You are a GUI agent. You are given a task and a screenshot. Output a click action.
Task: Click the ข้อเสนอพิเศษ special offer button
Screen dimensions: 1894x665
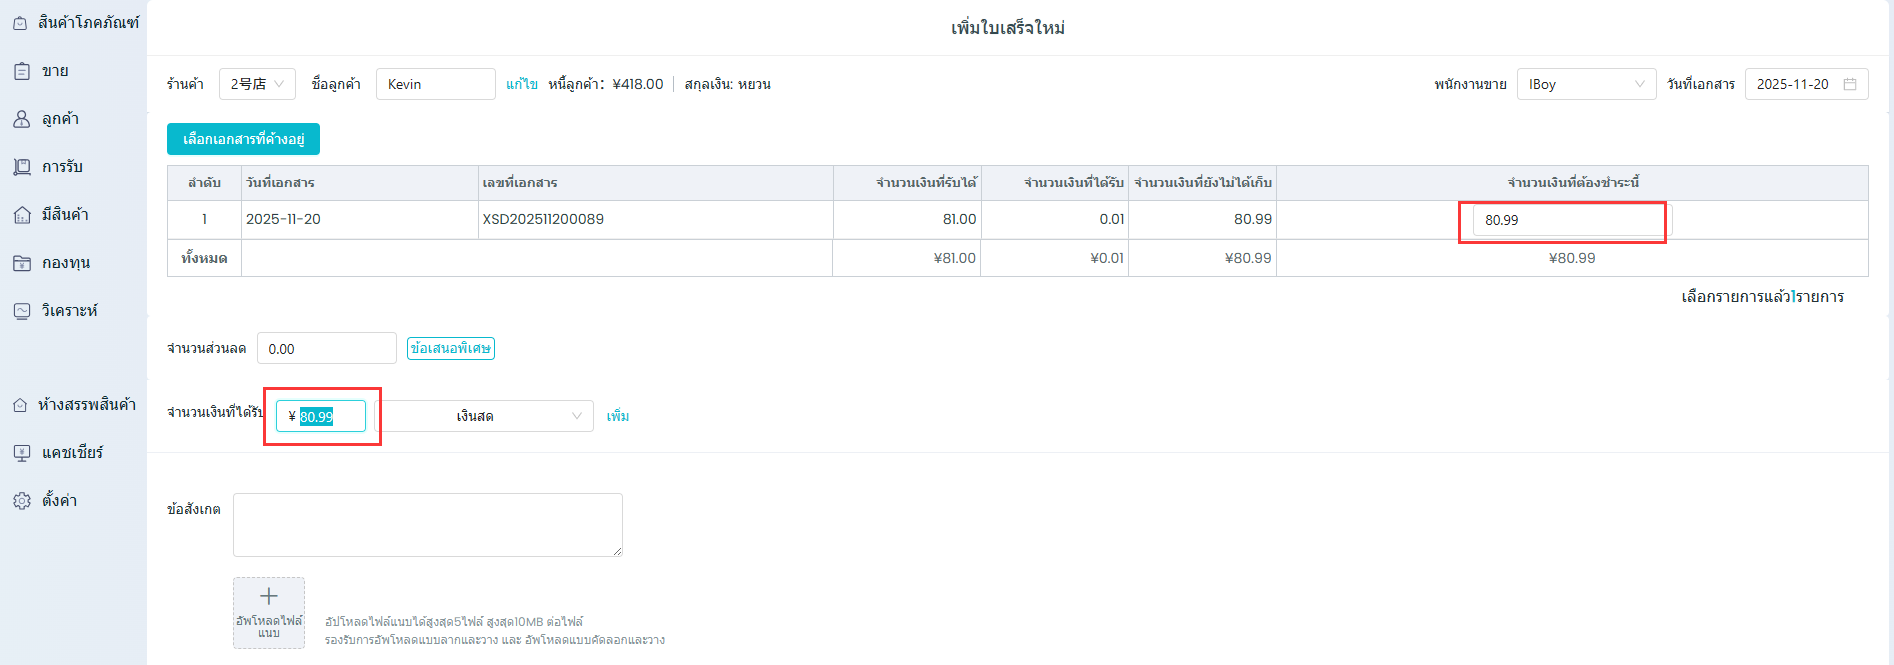click(x=450, y=348)
